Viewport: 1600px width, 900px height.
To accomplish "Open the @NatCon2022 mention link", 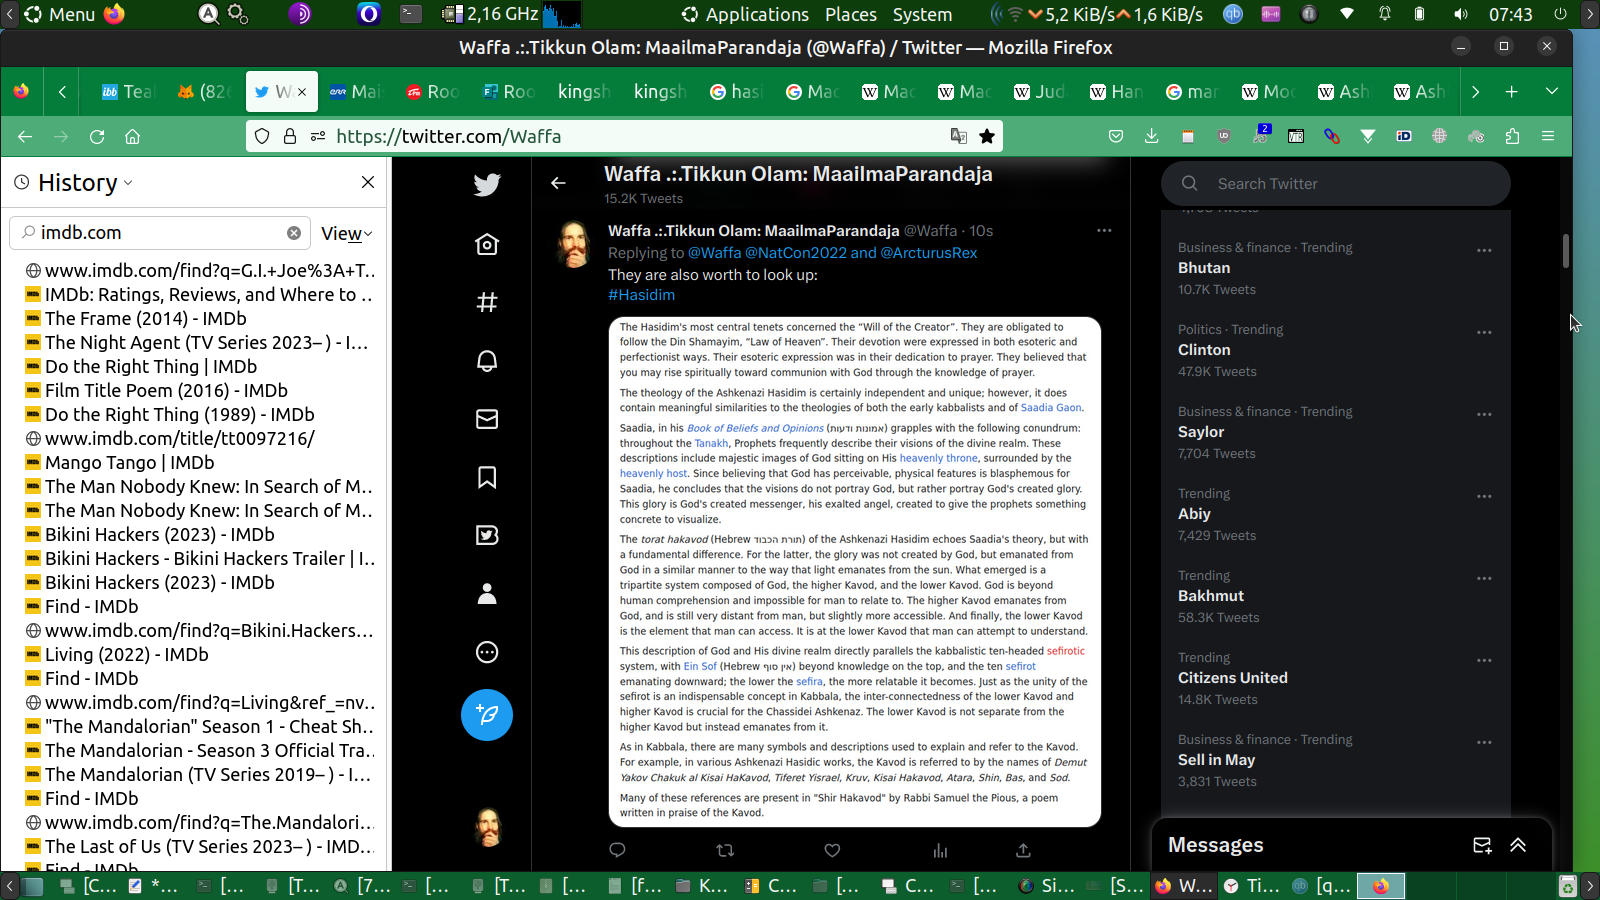I will point(796,253).
